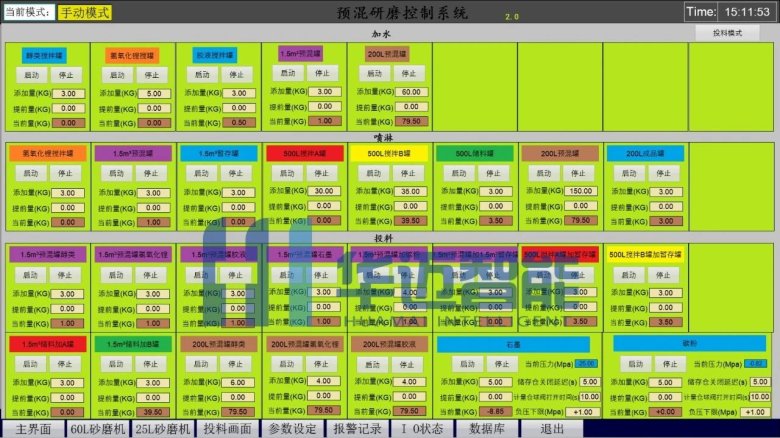Stop the 200L成品罐 in the 喷淋 section

(661, 173)
